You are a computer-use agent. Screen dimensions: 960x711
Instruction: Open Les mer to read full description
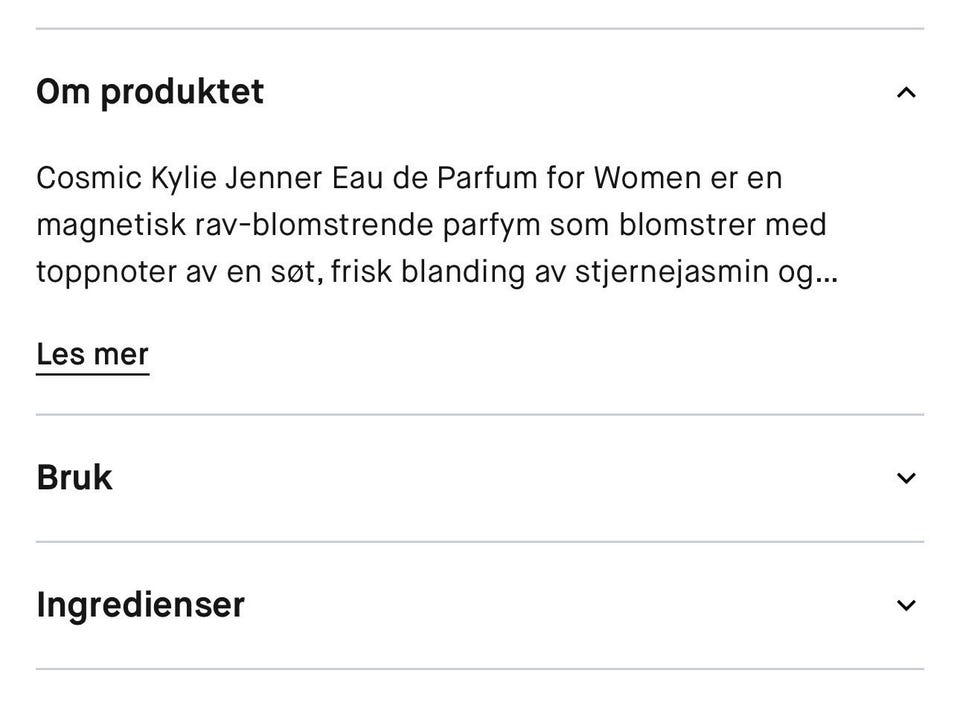(x=91, y=353)
